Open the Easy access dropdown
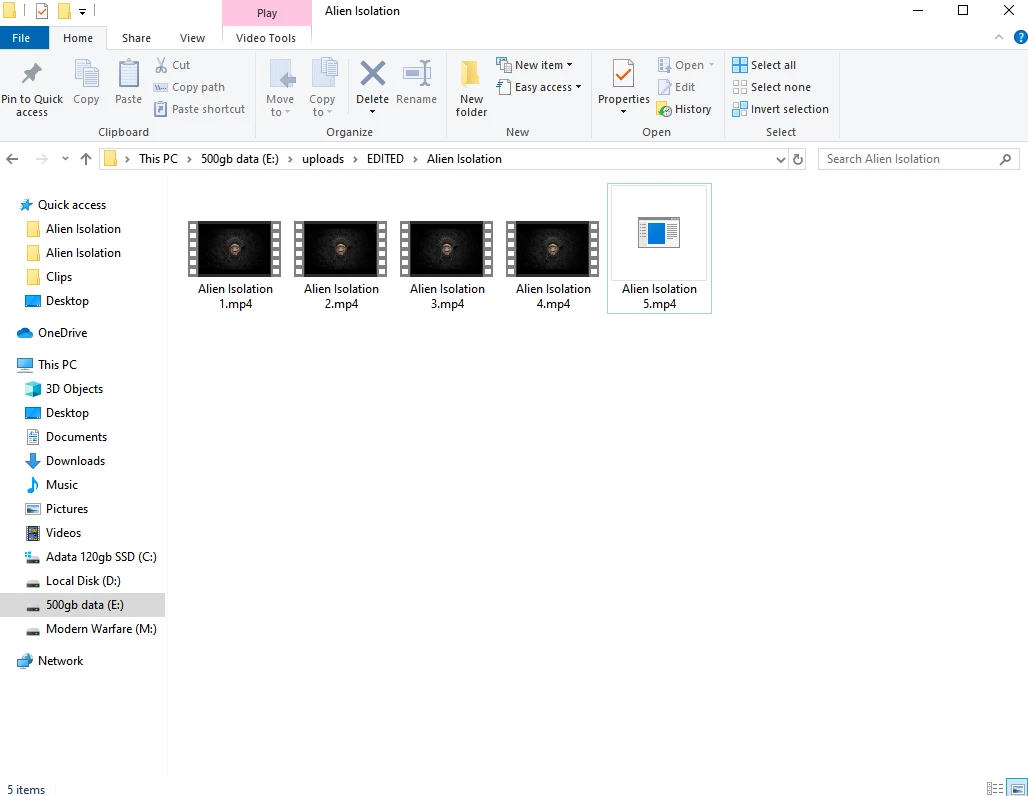 (539, 87)
